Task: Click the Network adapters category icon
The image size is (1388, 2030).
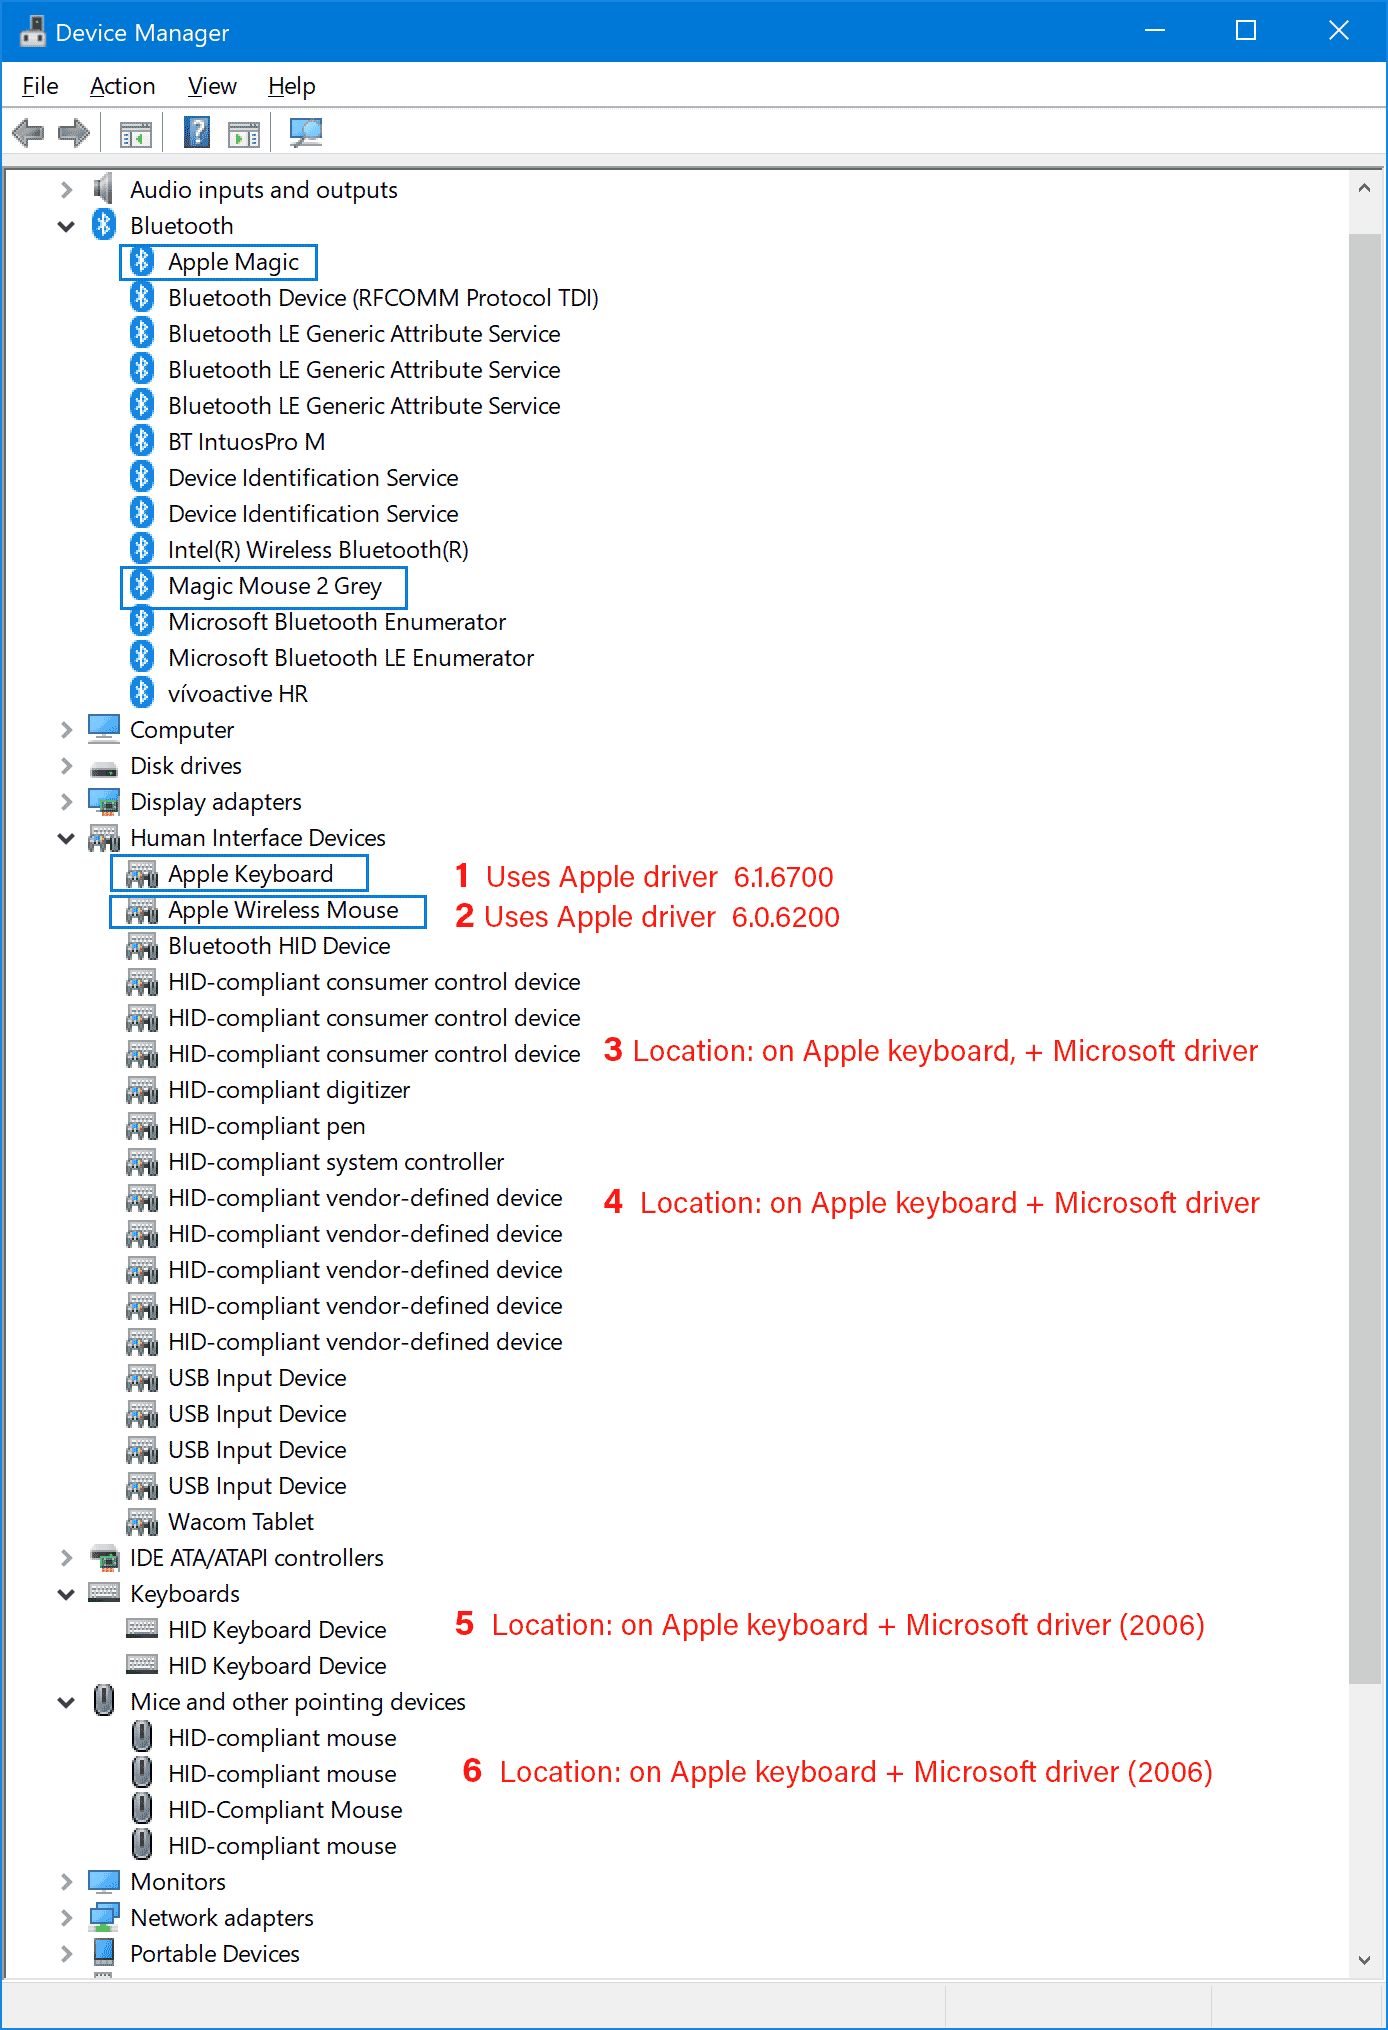Action: point(104,1917)
